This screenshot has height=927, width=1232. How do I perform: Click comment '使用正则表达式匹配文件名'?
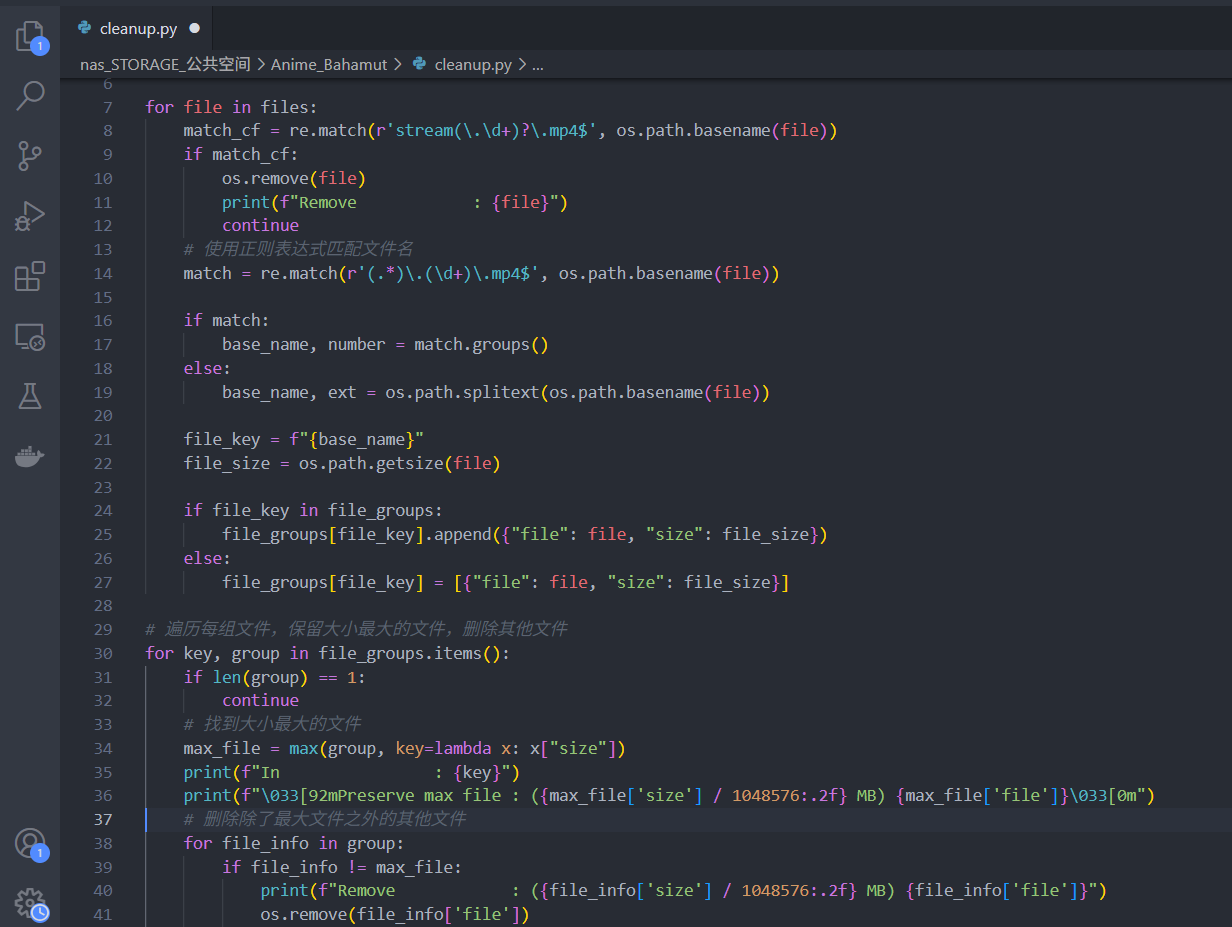pos(308,249)
